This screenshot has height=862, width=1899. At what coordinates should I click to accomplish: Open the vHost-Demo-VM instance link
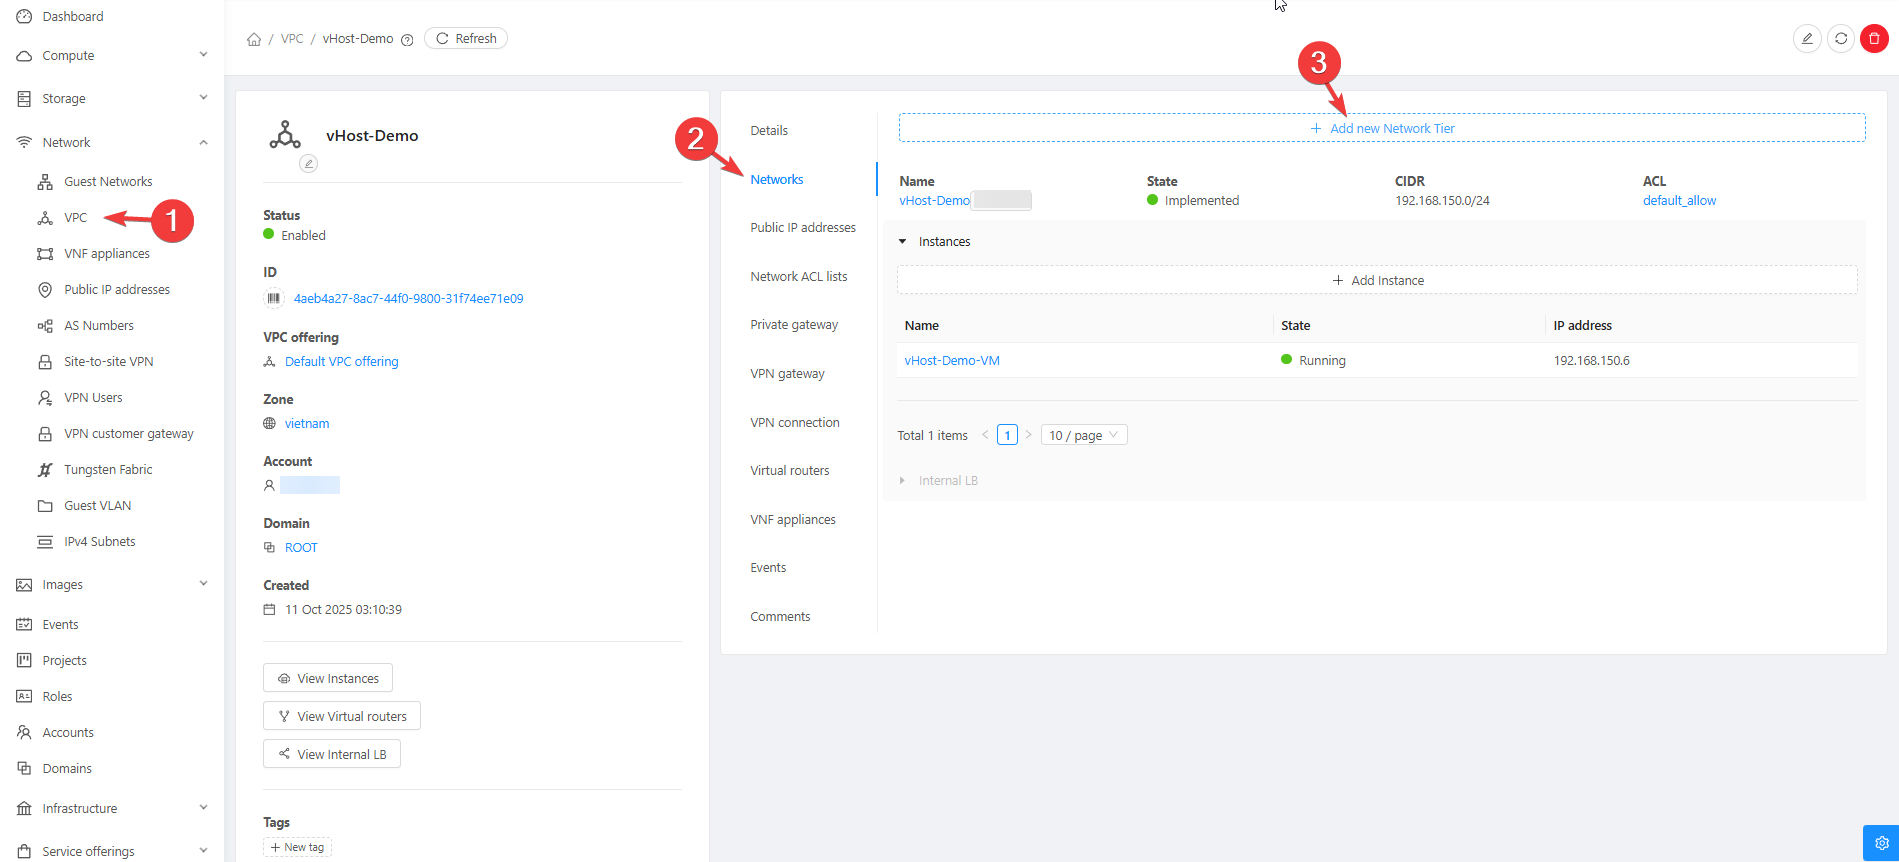coord(952,361)
